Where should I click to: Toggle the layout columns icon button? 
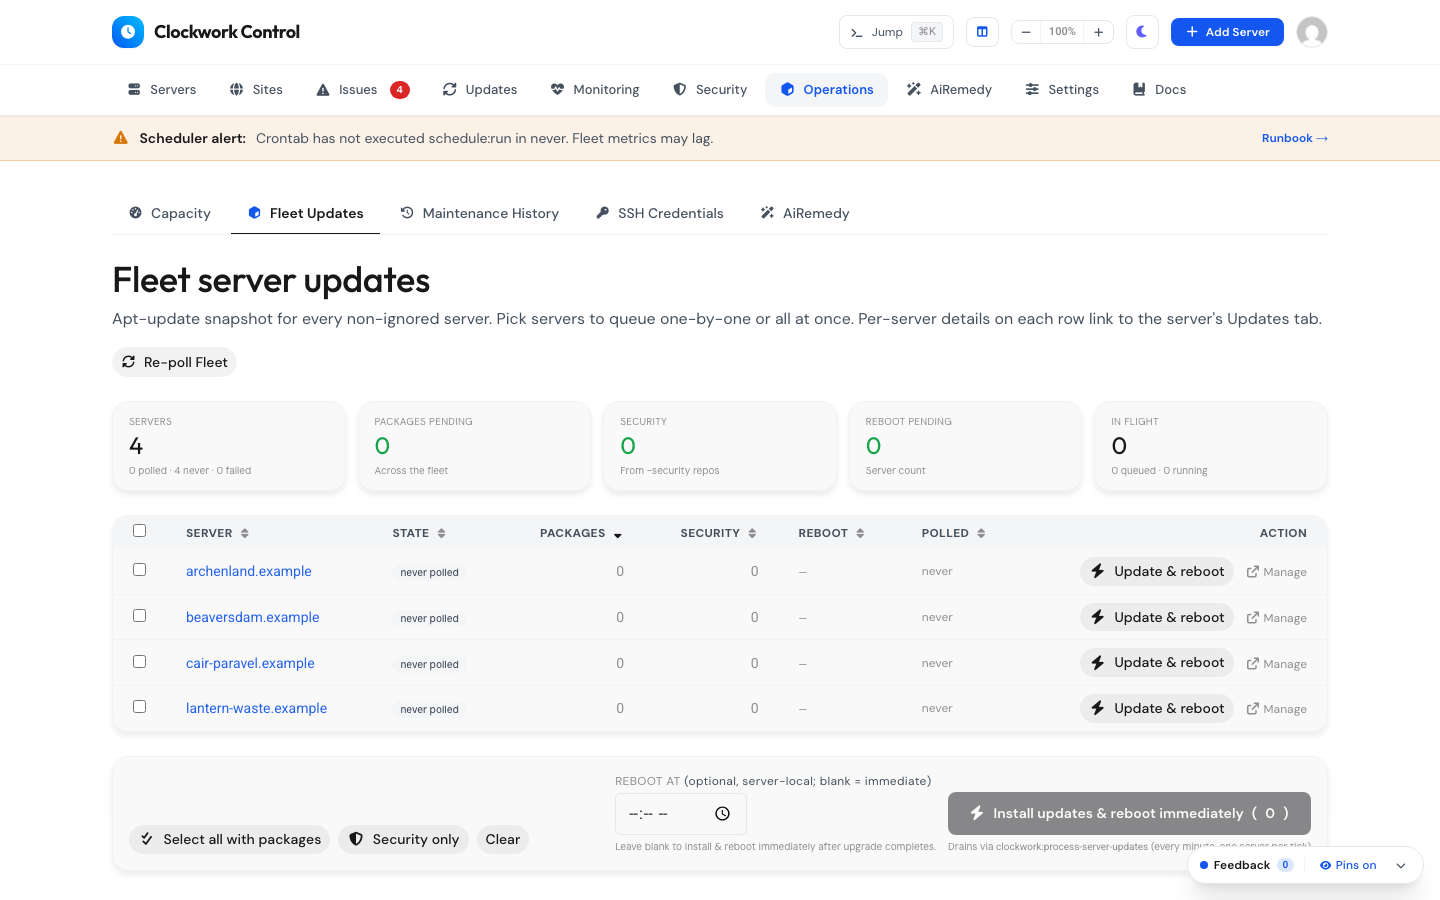[x=982, y=32]
